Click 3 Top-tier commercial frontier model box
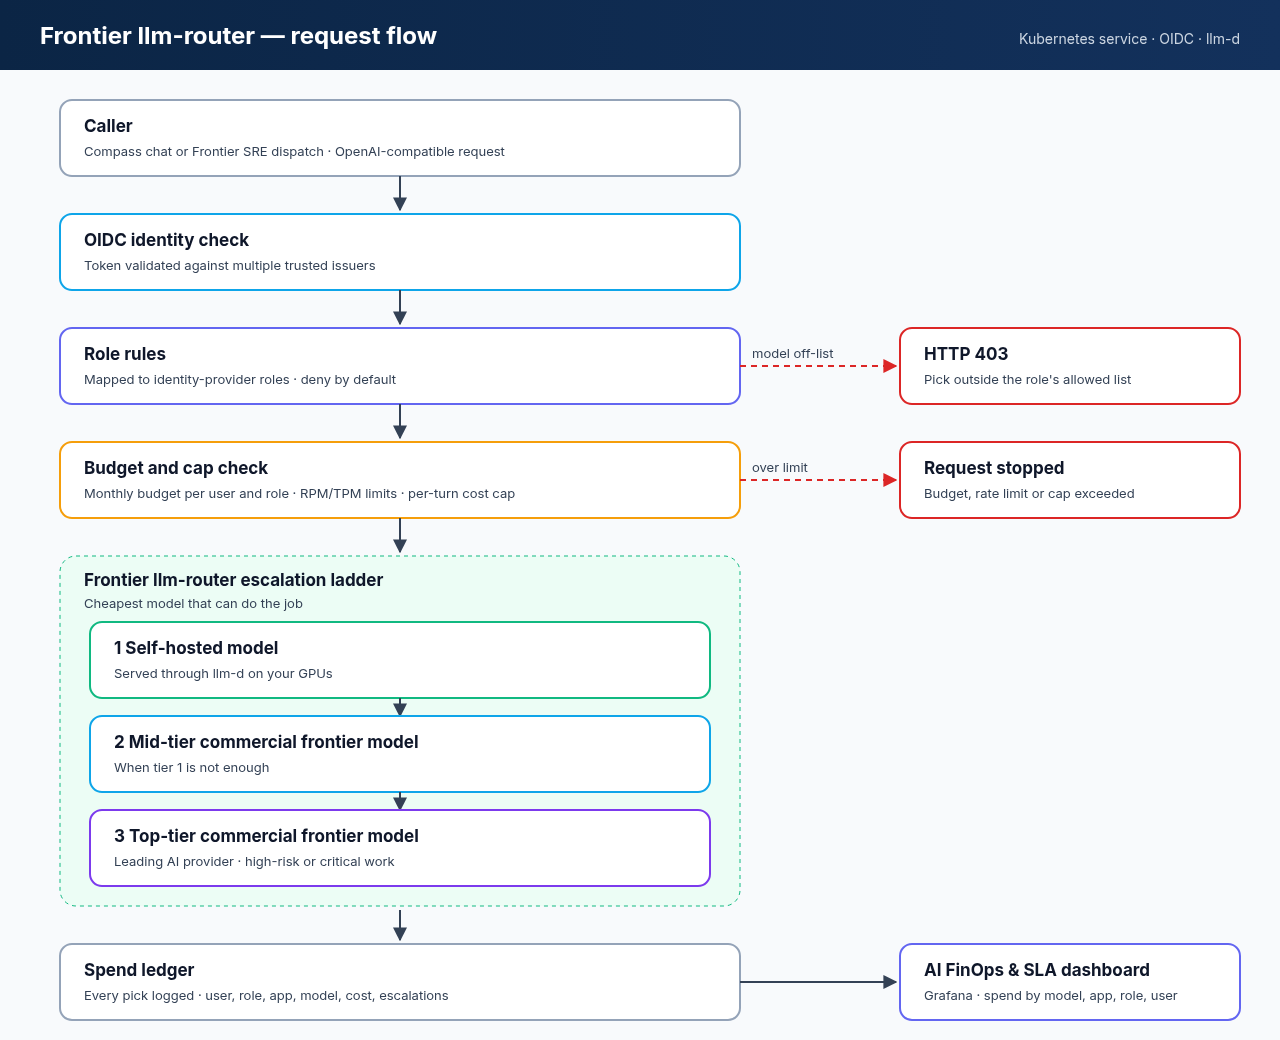Screen dimensions: 1280x1040 [400, 848]
